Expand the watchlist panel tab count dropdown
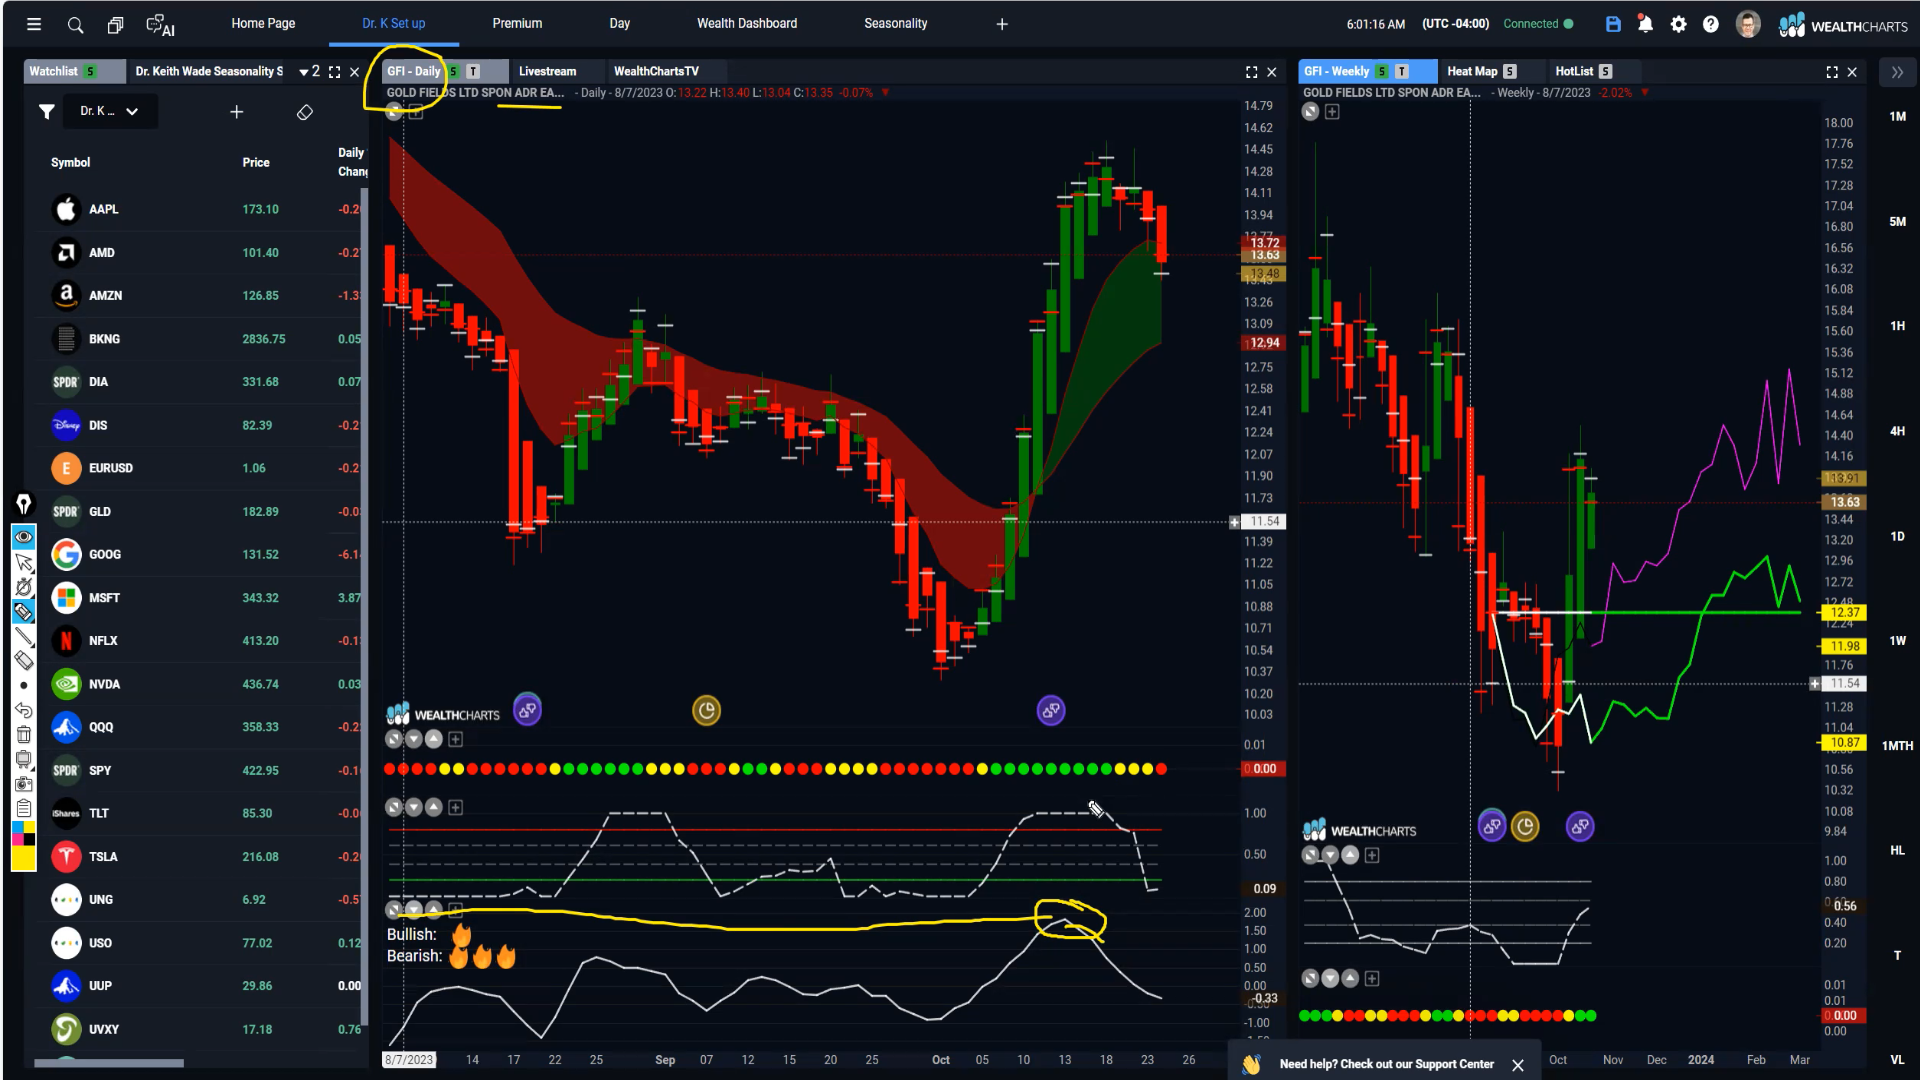 click(x=309, y=71)
